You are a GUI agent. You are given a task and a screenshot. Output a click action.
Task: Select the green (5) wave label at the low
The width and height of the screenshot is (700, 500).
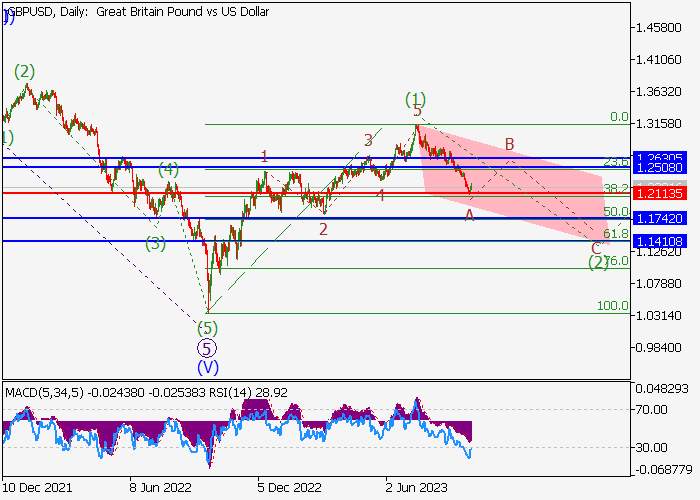click(x=208, y=329)
